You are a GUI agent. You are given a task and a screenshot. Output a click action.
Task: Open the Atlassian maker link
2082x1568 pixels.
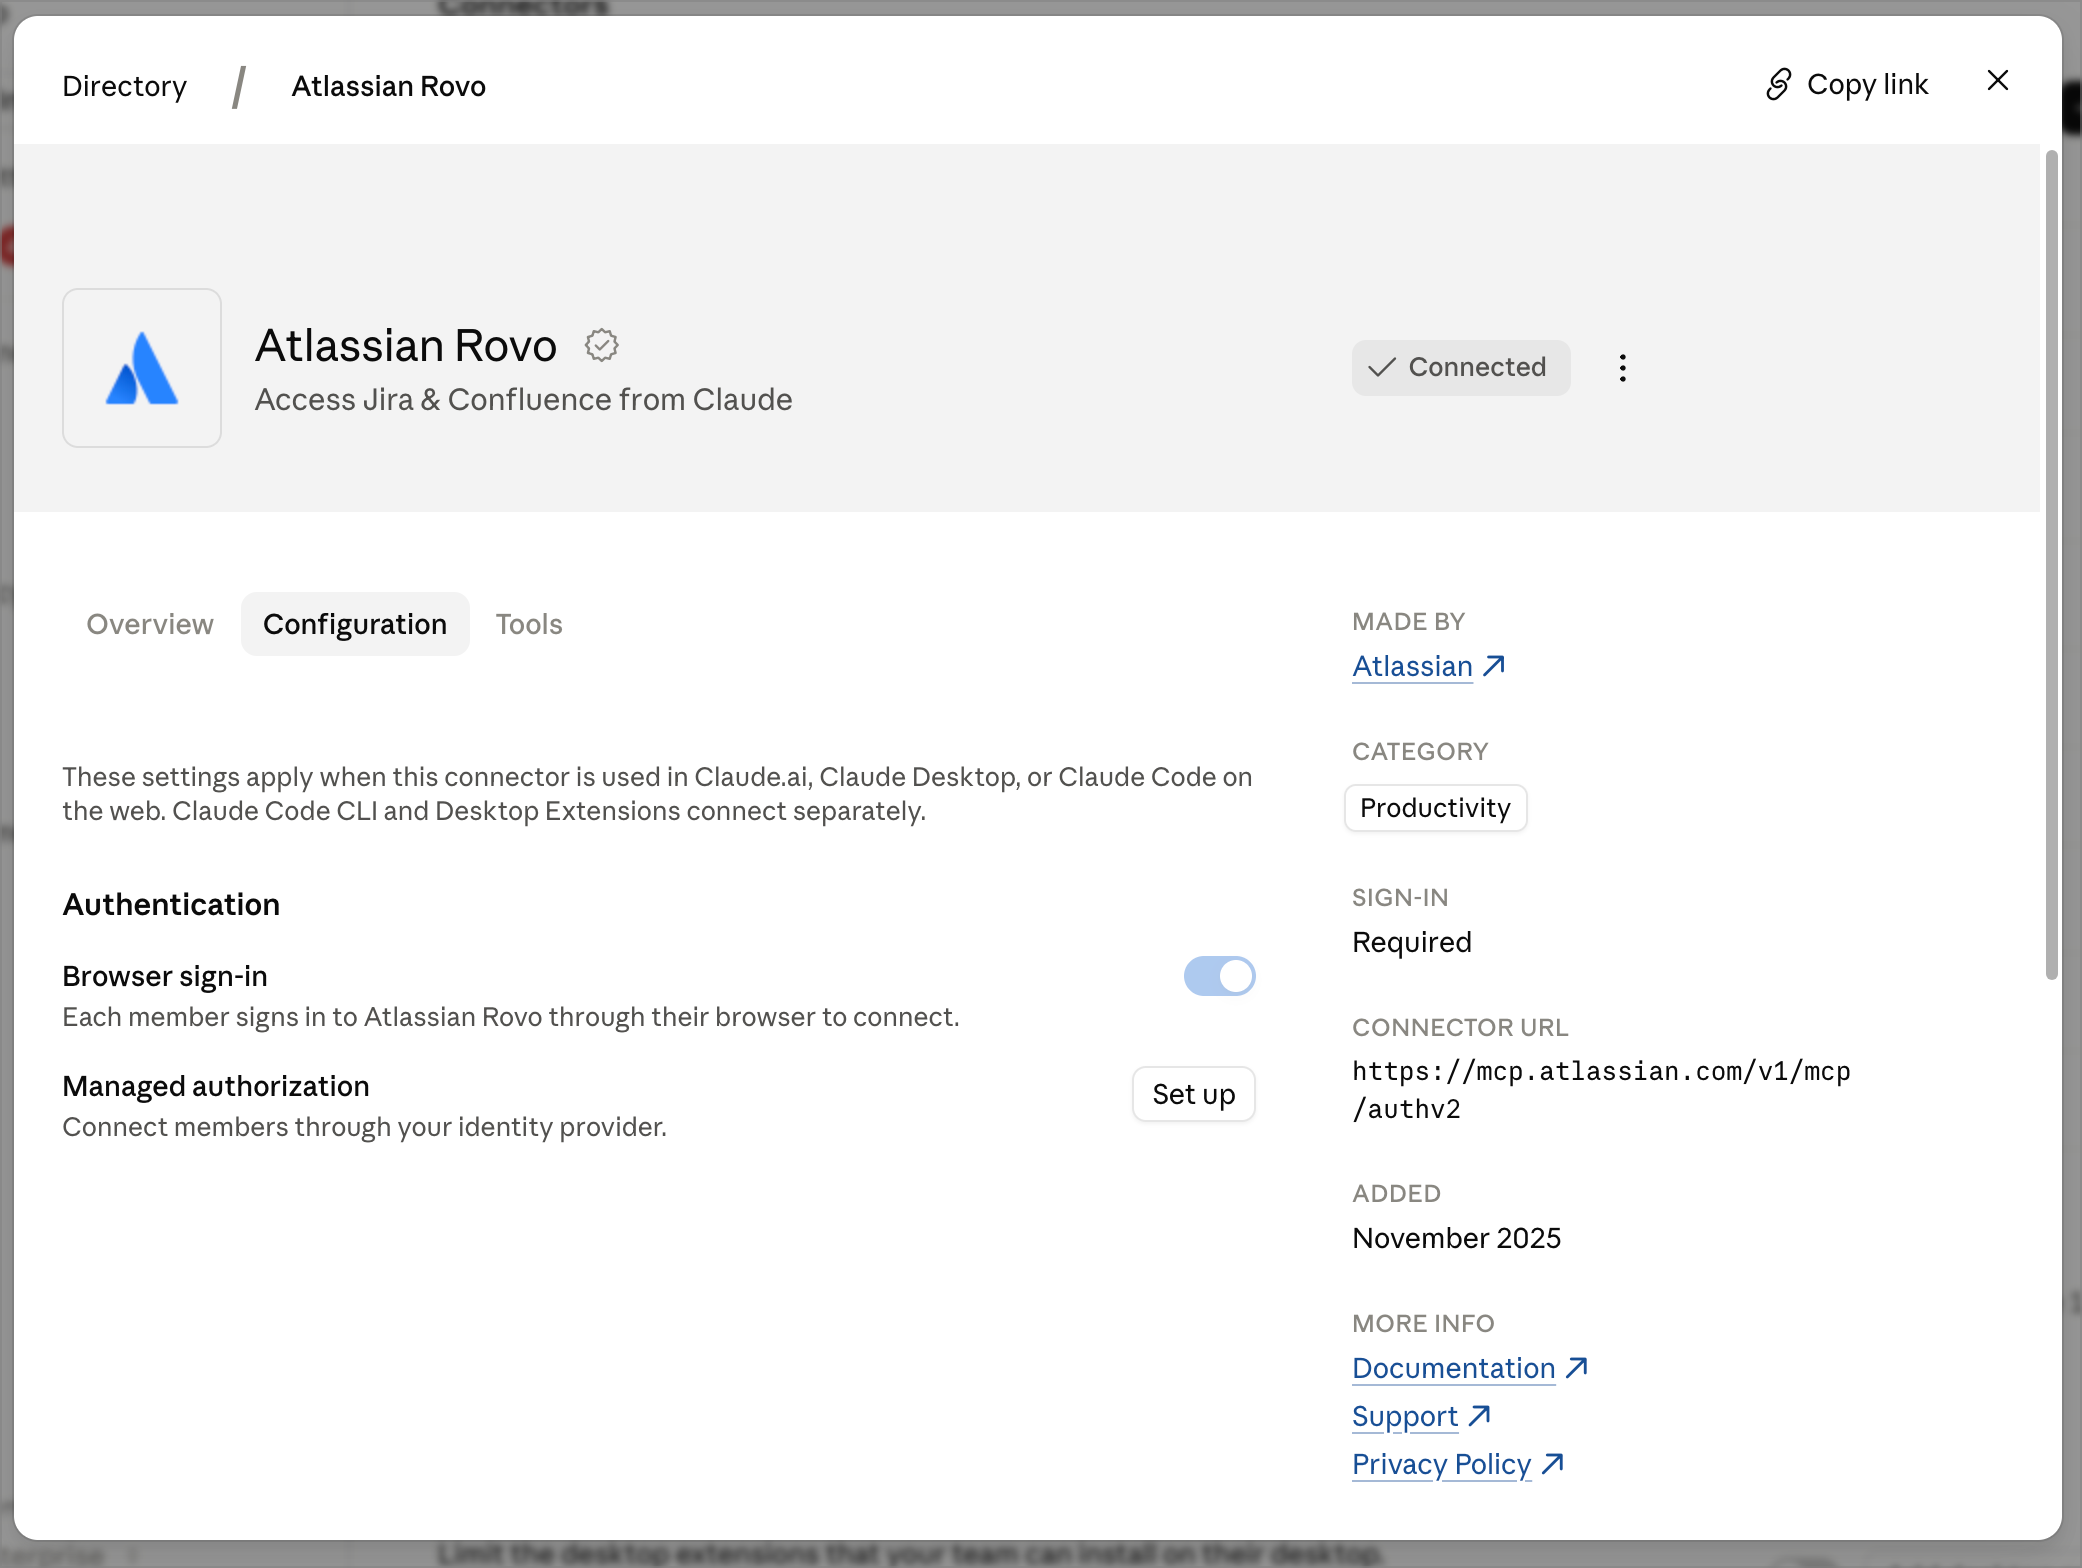pyautogui.click(x=1428, y=666)
